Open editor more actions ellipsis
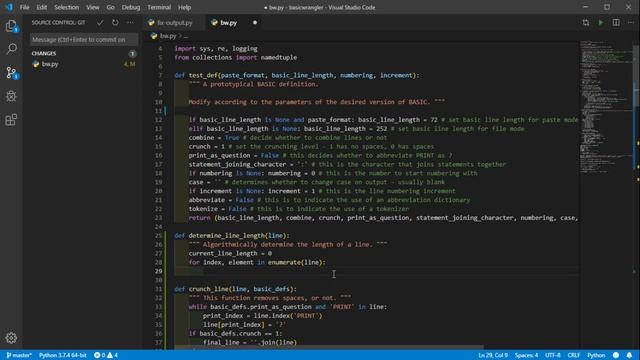 pos(631,23)
